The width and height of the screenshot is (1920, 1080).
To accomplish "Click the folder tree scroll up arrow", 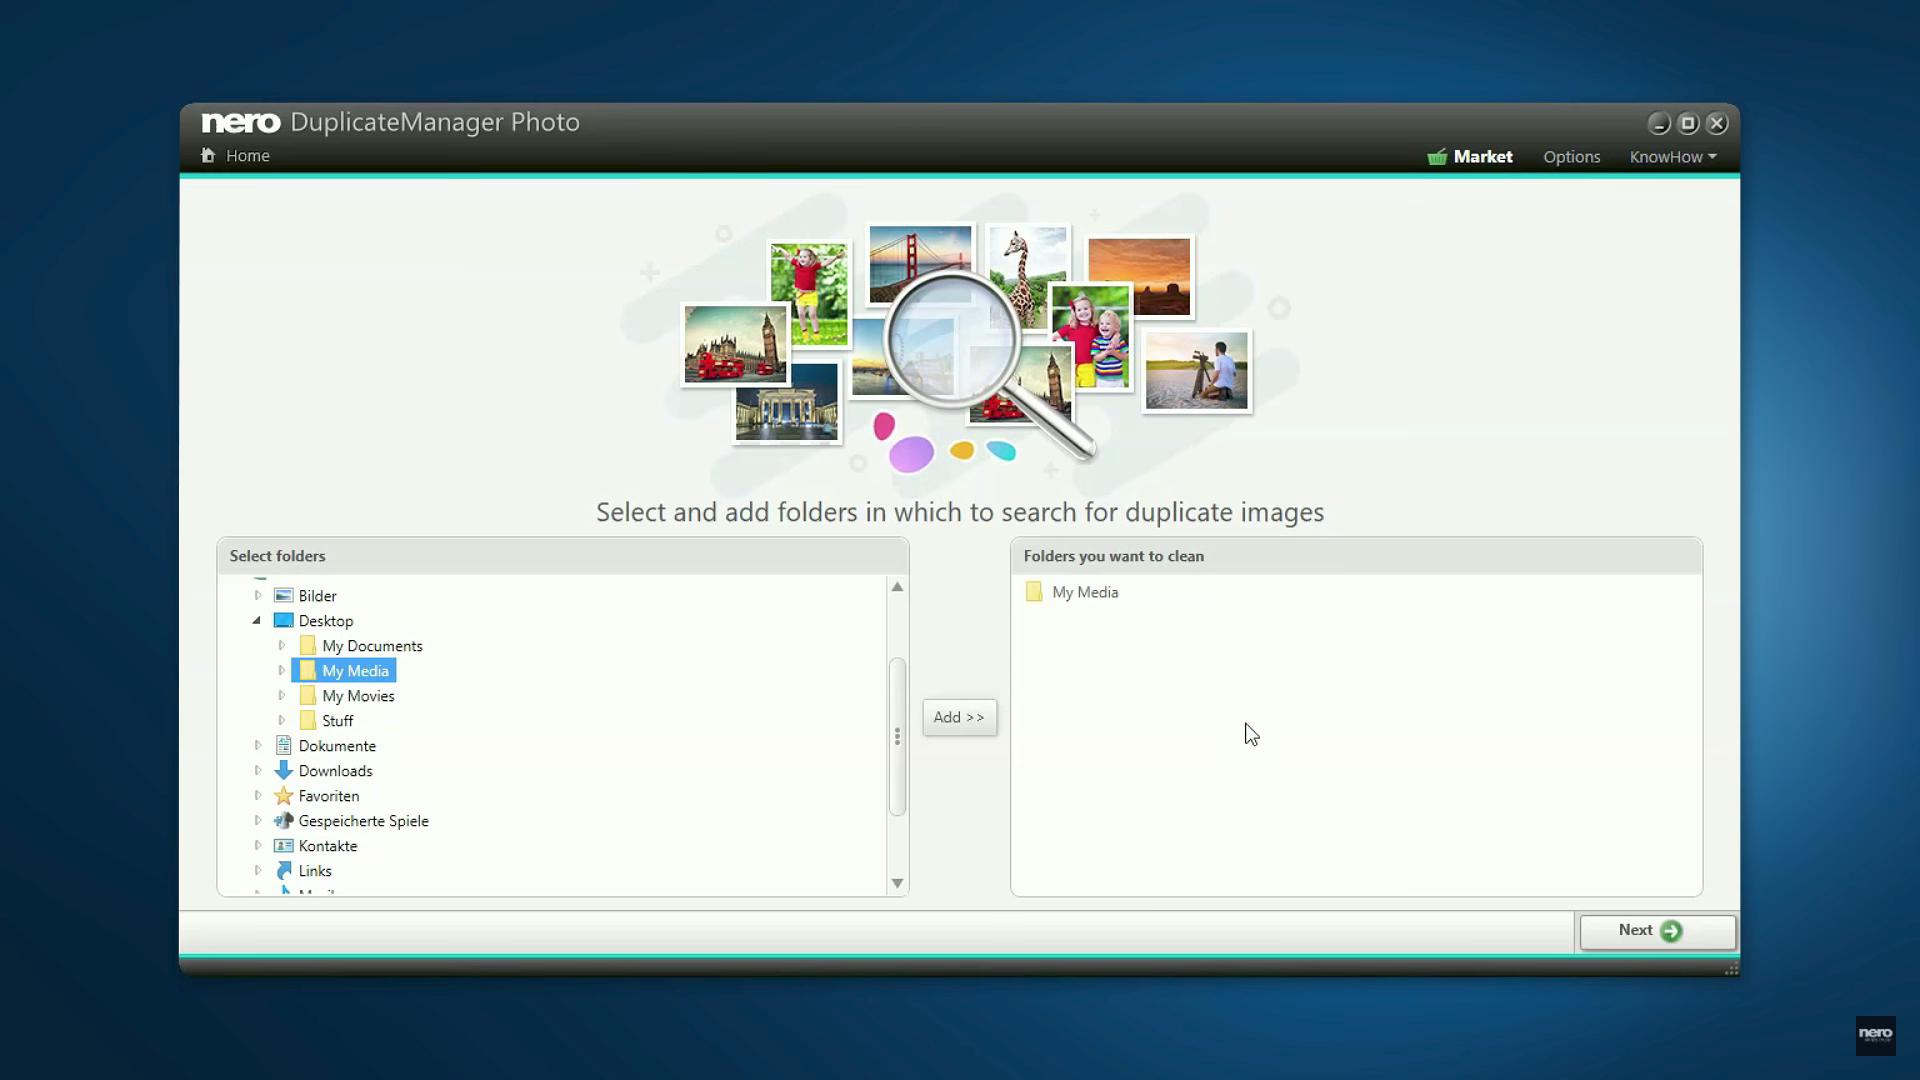I will coord(897,587).
